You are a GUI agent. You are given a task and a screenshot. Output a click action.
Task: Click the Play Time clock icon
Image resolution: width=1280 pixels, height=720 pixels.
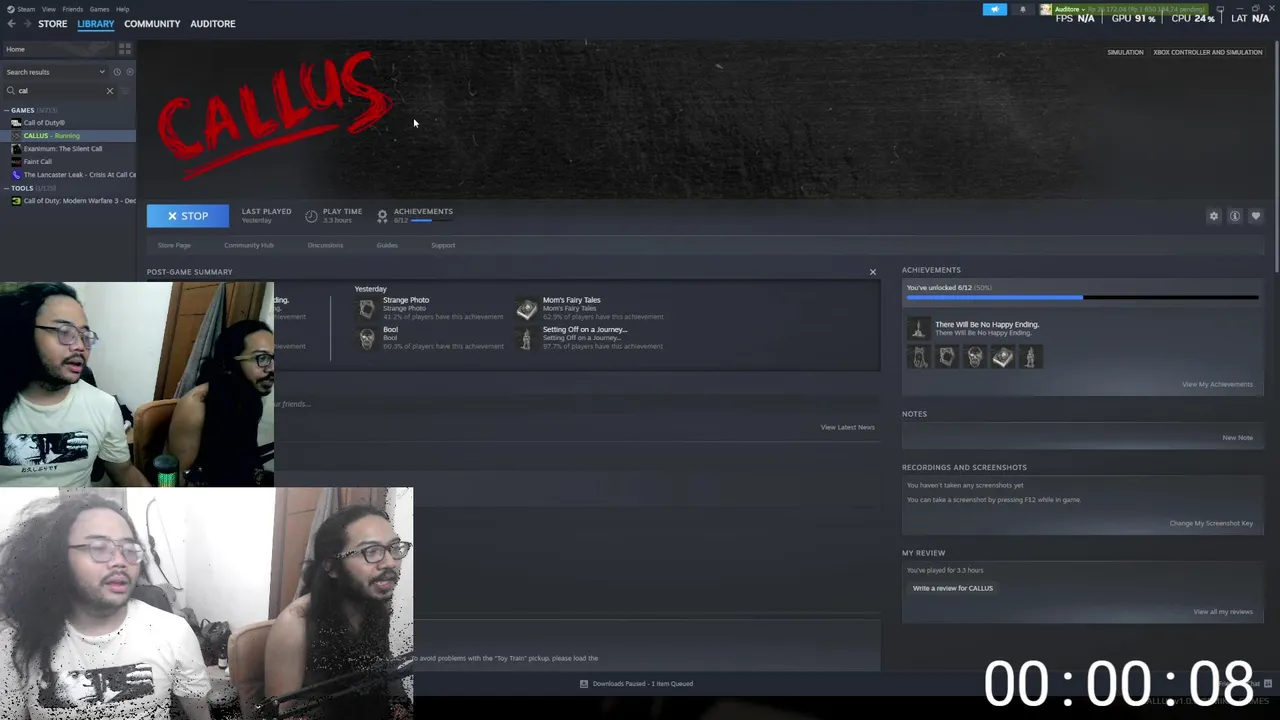pyautogui.click(x=311, y=216)
